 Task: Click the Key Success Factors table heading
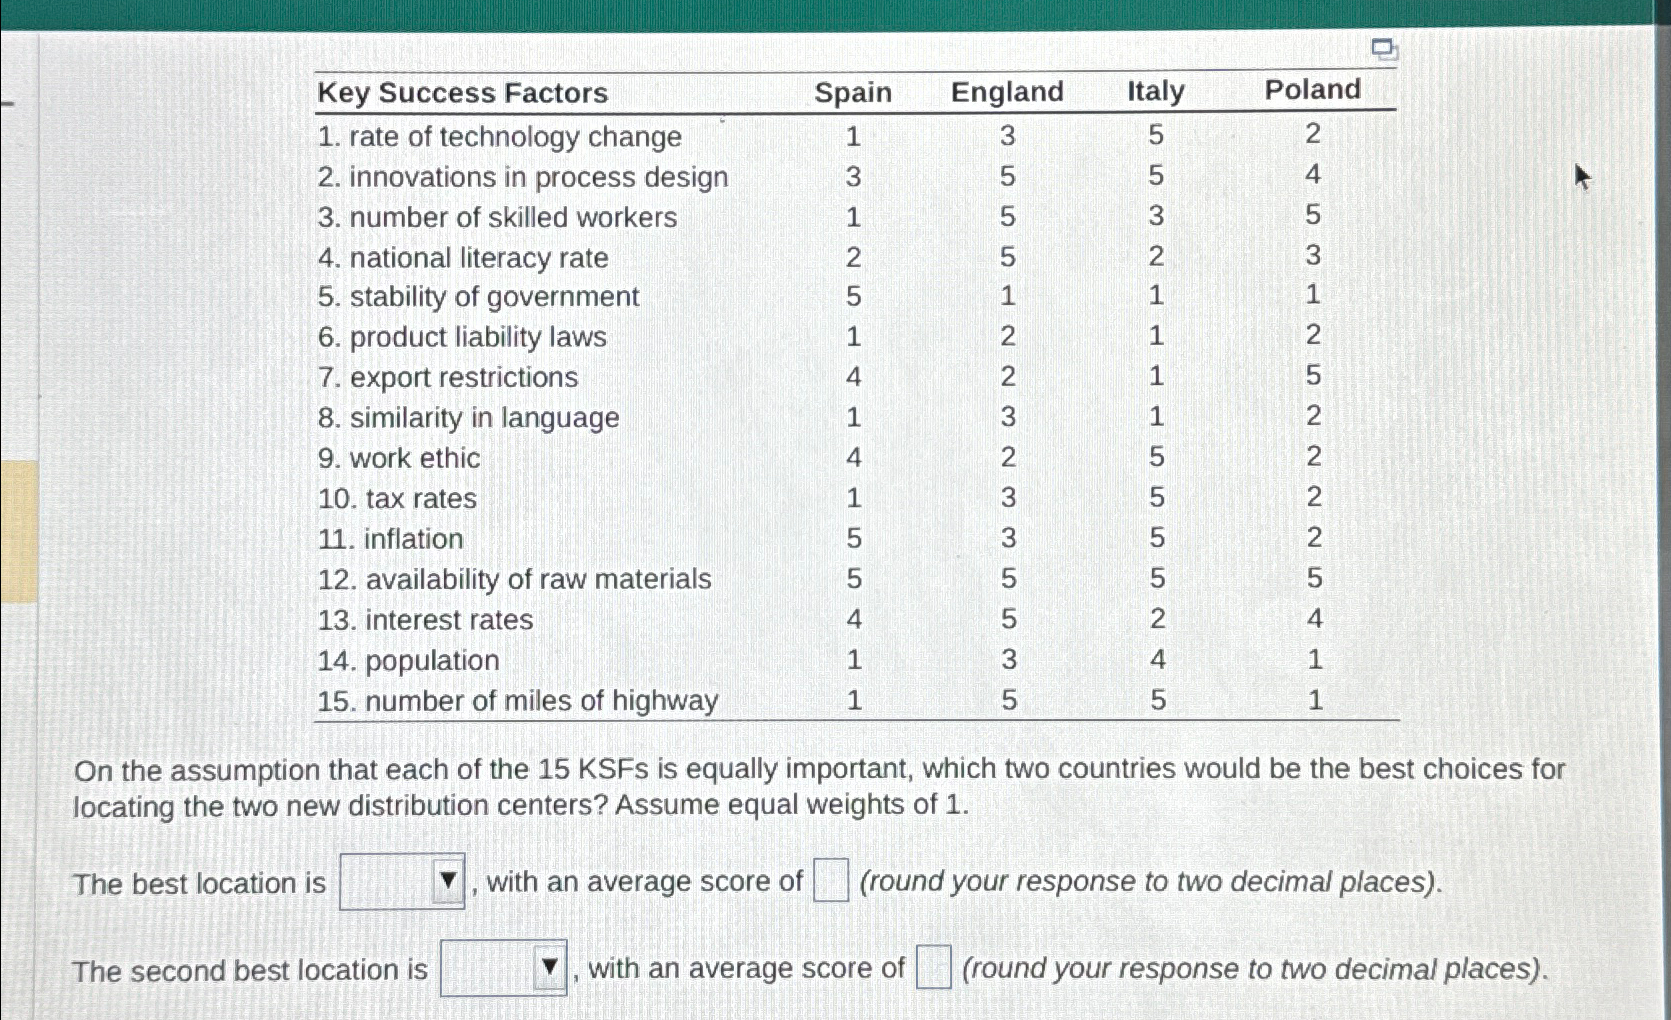tap(462, 94)
